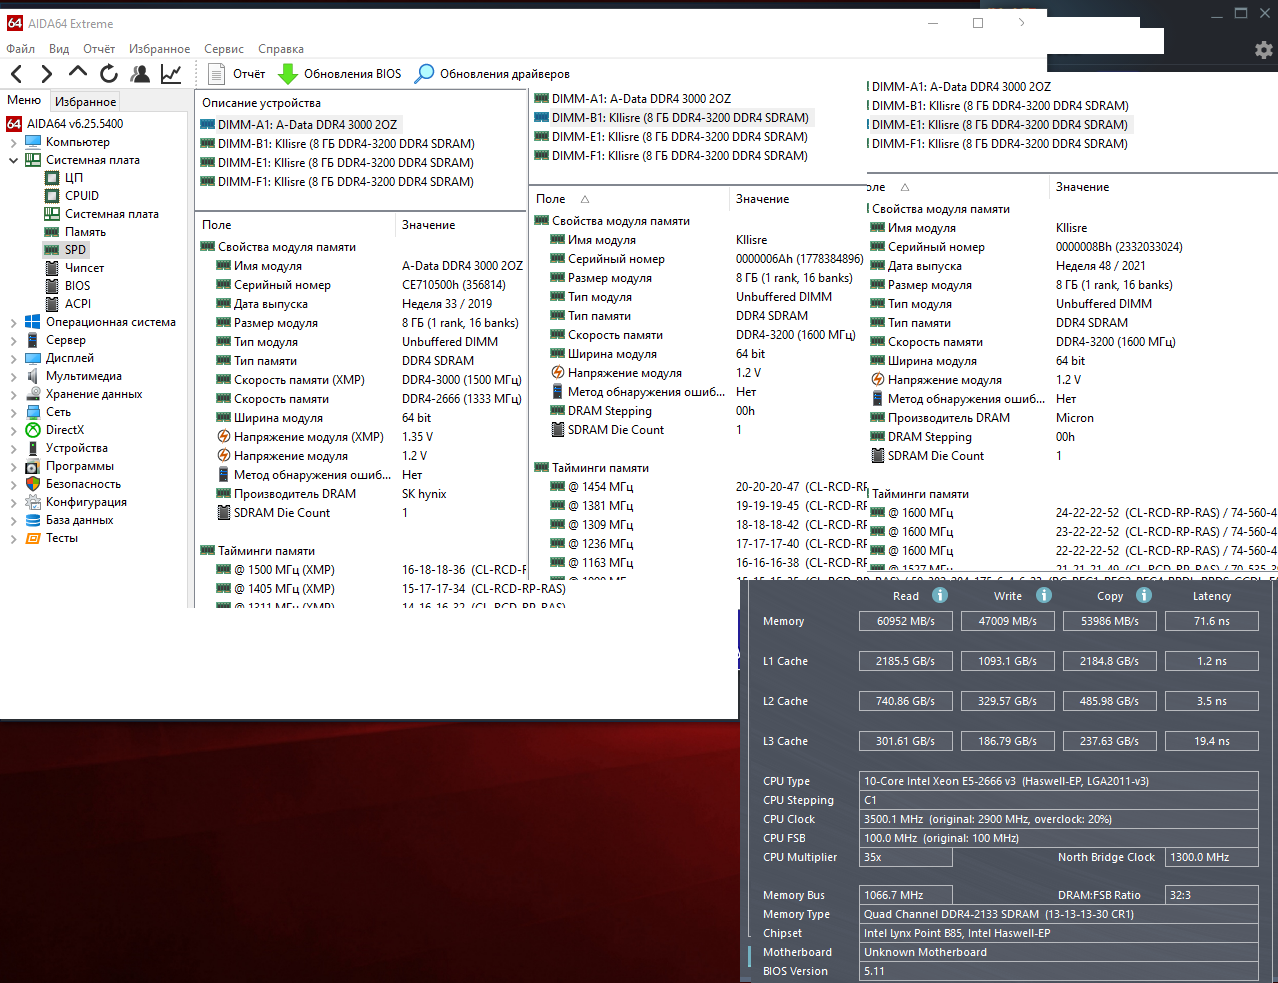Click the Программы icon in tree
The width and height of the screenshot is (1278, 983).
pyautogui.click(x=32, y=466)
